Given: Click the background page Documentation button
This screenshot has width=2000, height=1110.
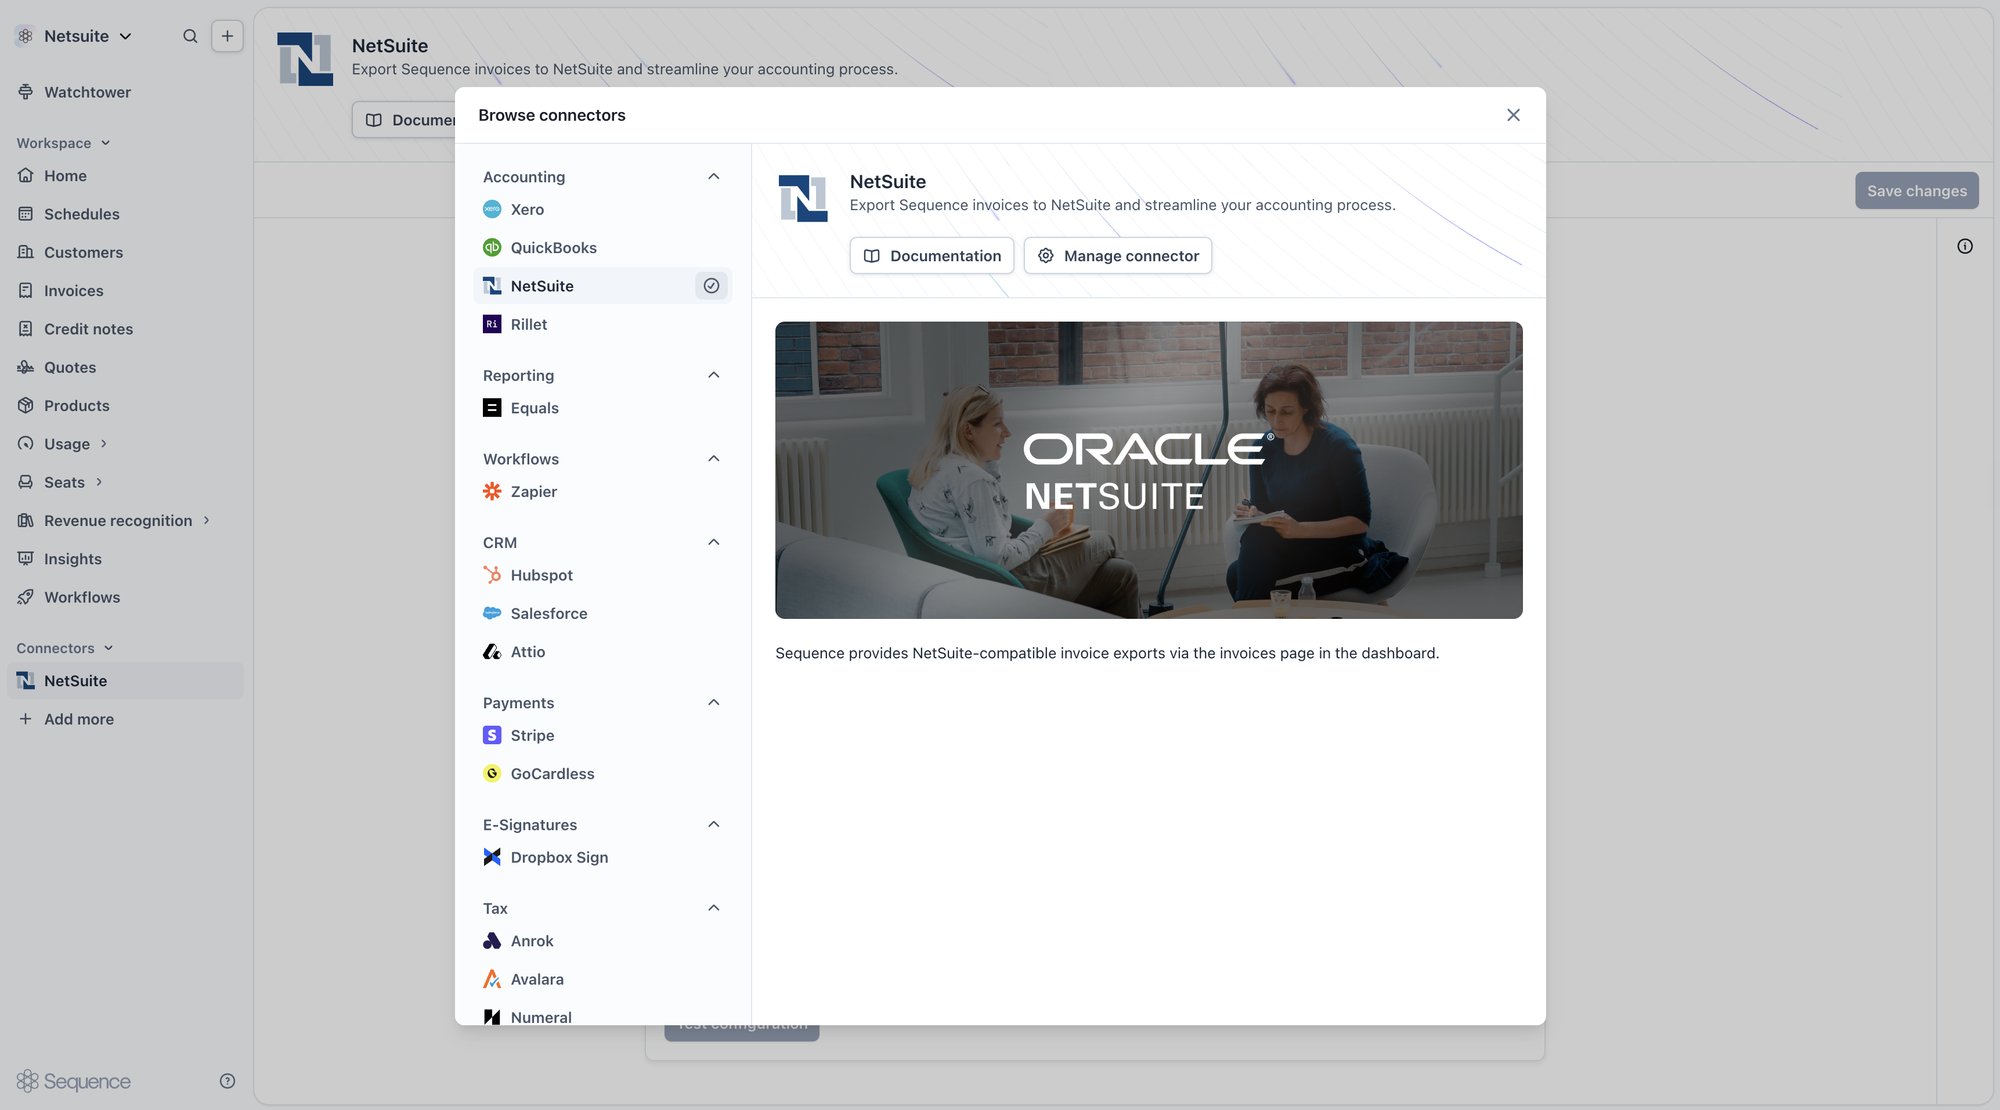Looking at the screenshot, I should (404, 120).
